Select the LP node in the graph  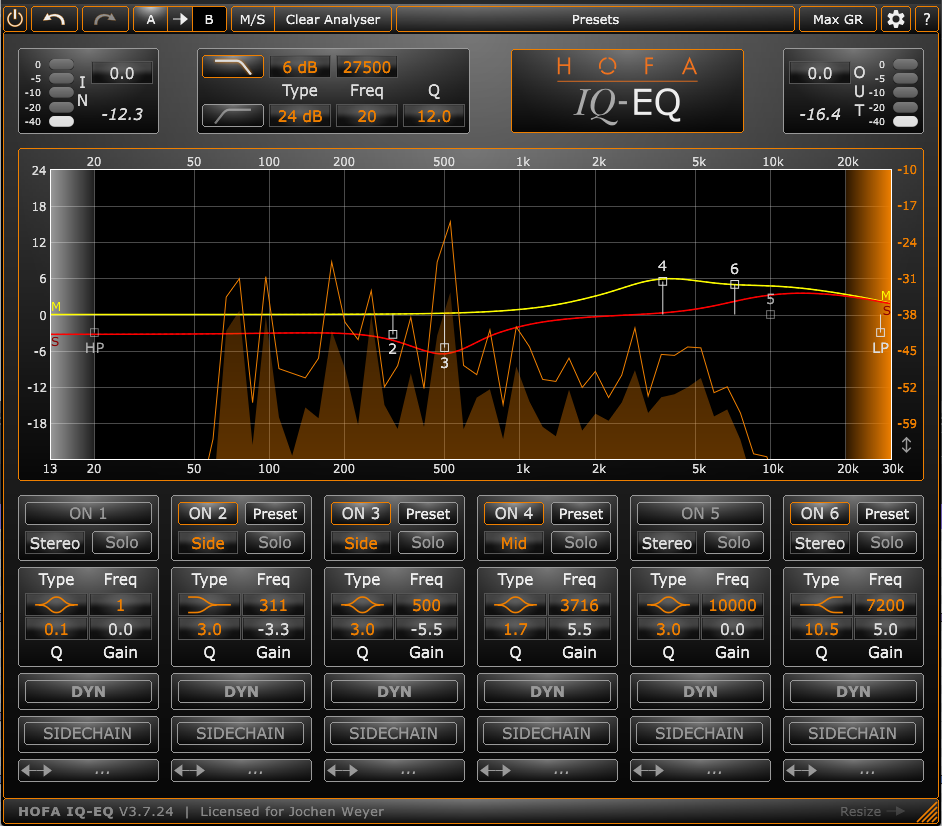[x=880, y=332]
